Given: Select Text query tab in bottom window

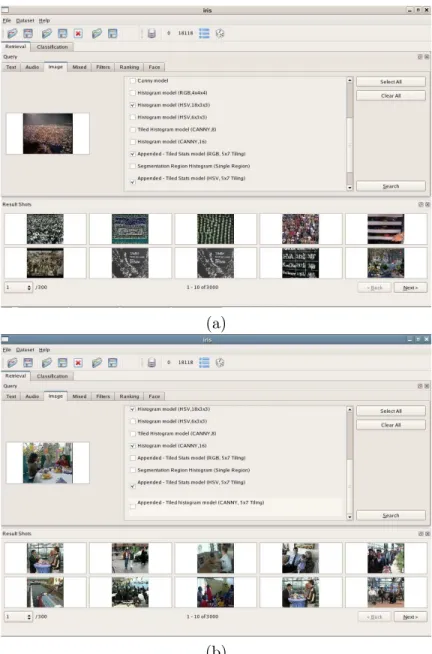Looking at the screenshot, I should tap(11, 396).
